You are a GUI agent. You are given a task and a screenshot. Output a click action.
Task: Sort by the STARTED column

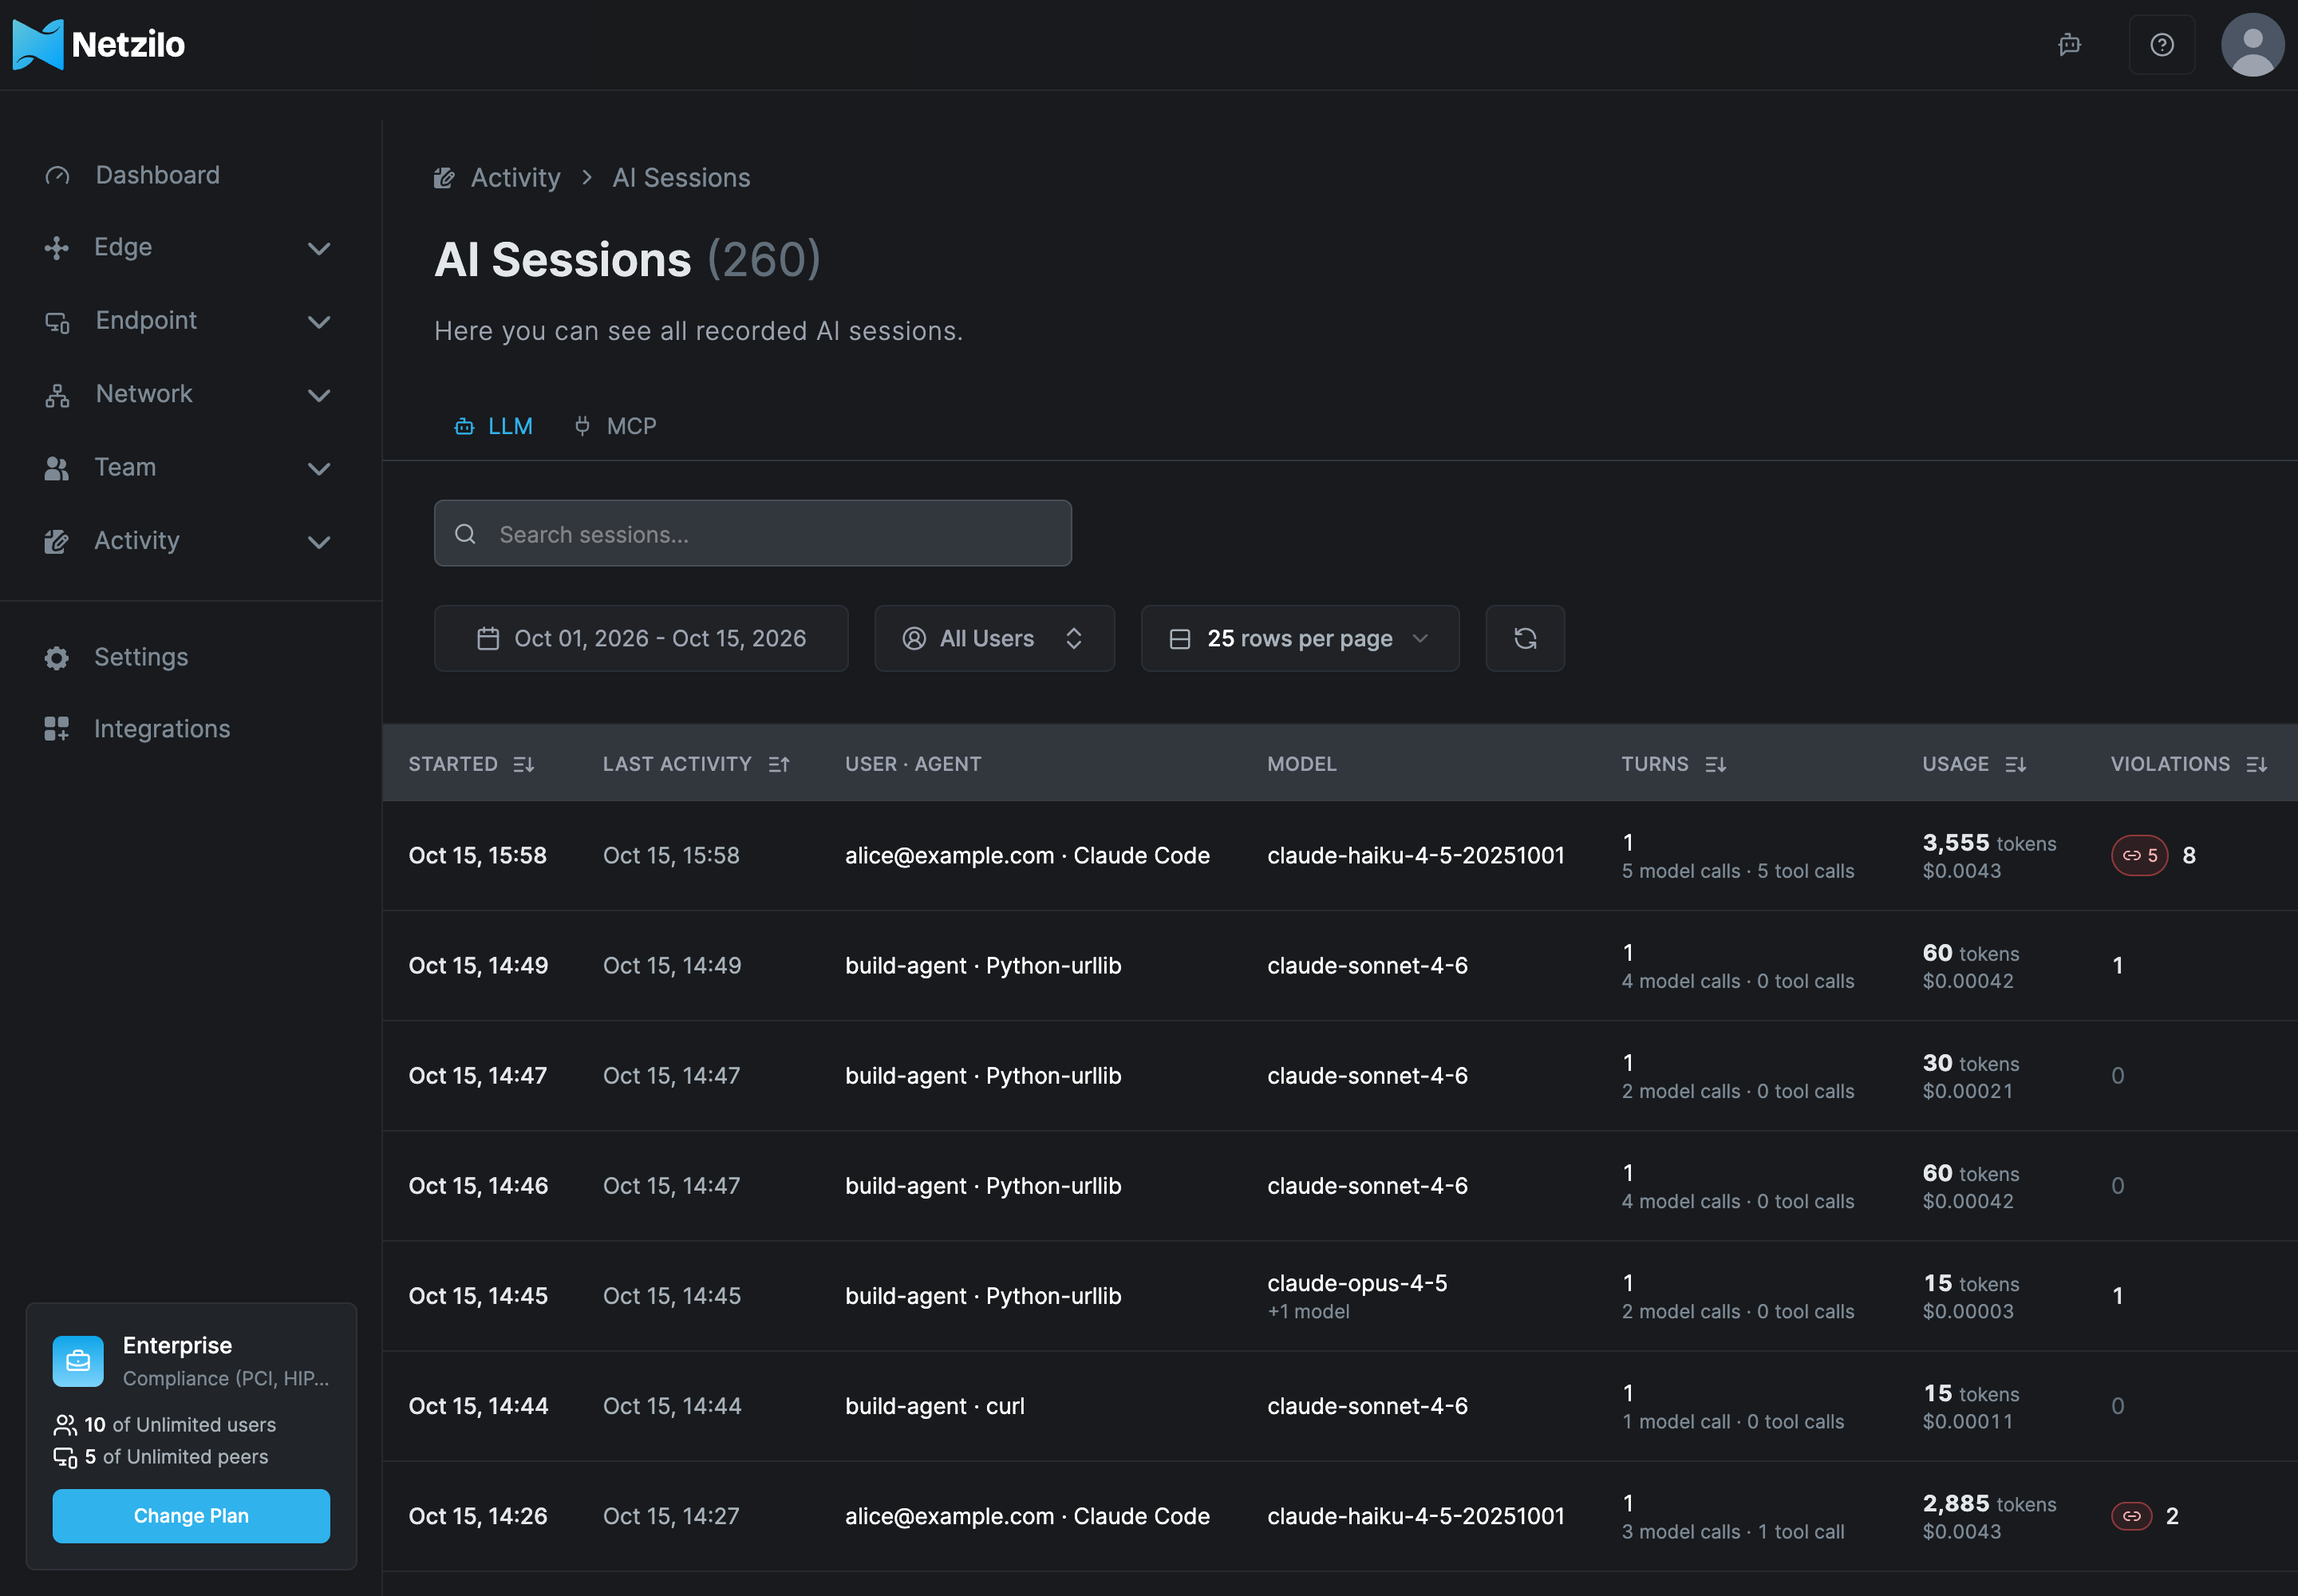(x=472, y=764)
